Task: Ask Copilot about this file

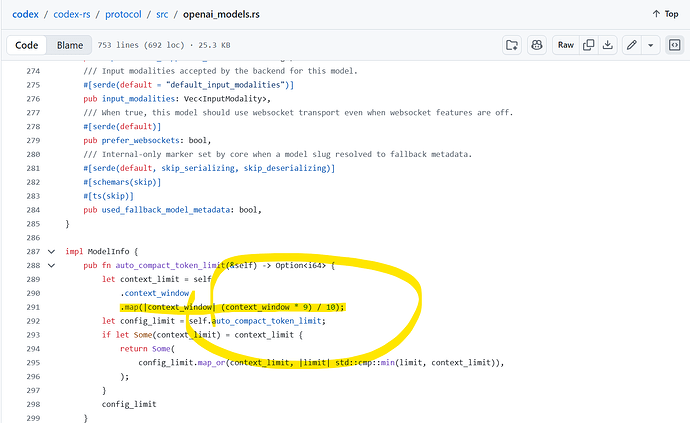Action: tap(537, 45)
